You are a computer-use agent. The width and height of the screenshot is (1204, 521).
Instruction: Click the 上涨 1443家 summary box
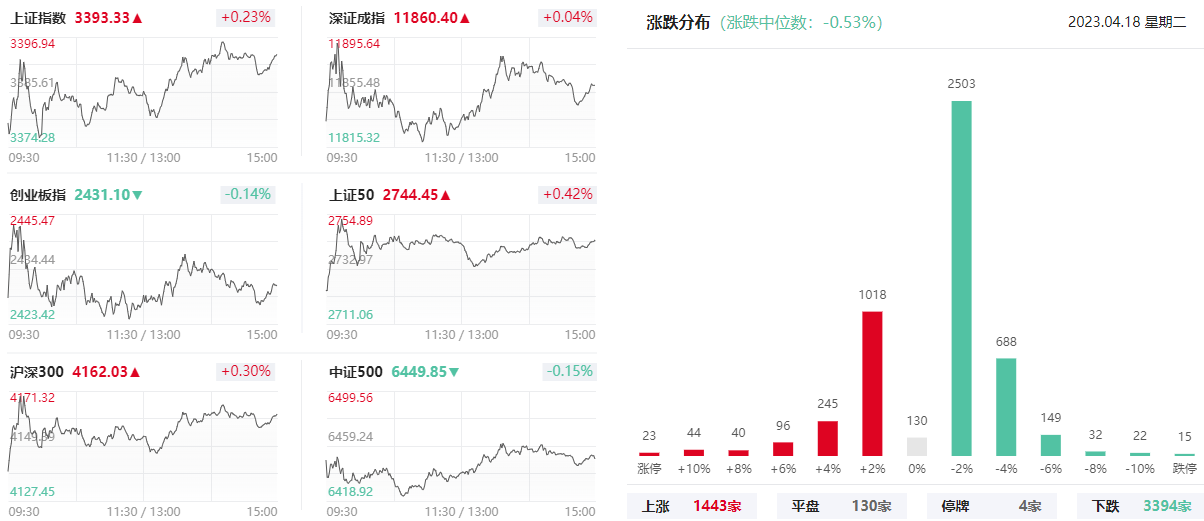pyautogui.click(x=692, y=506)
